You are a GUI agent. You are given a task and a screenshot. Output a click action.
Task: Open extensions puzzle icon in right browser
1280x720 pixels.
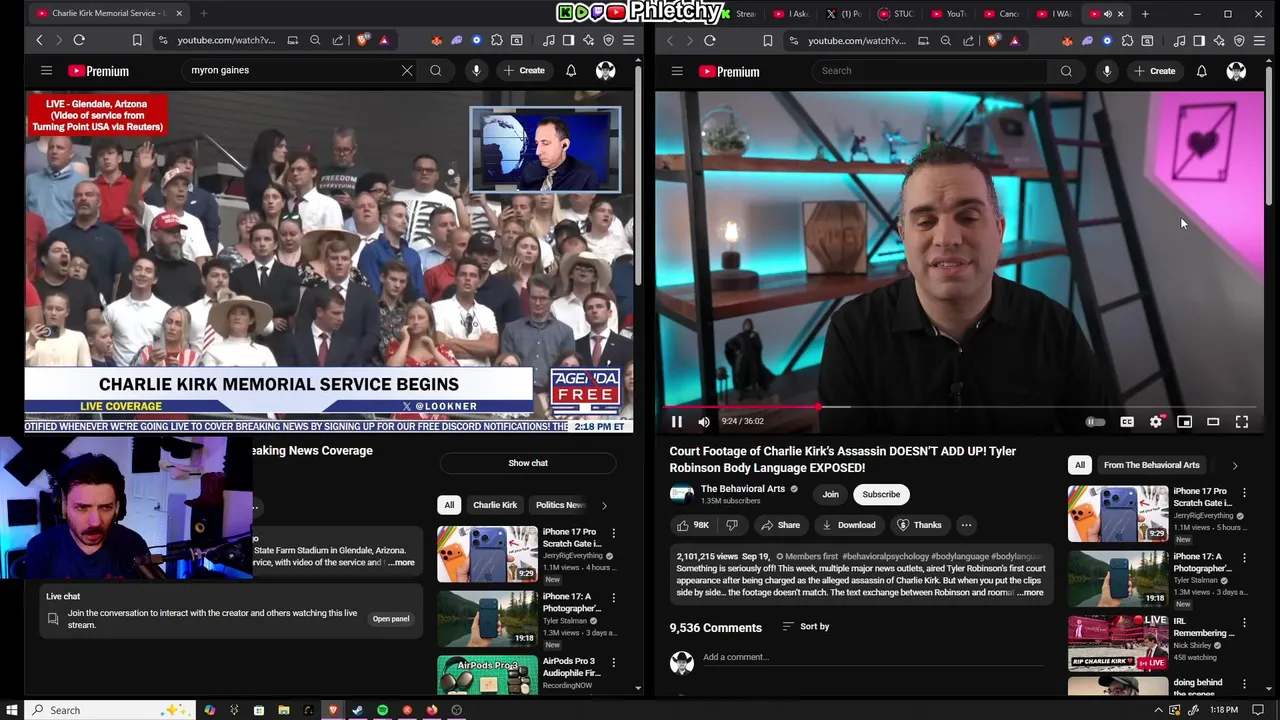pyautogui.click(x=1127, y=40)
